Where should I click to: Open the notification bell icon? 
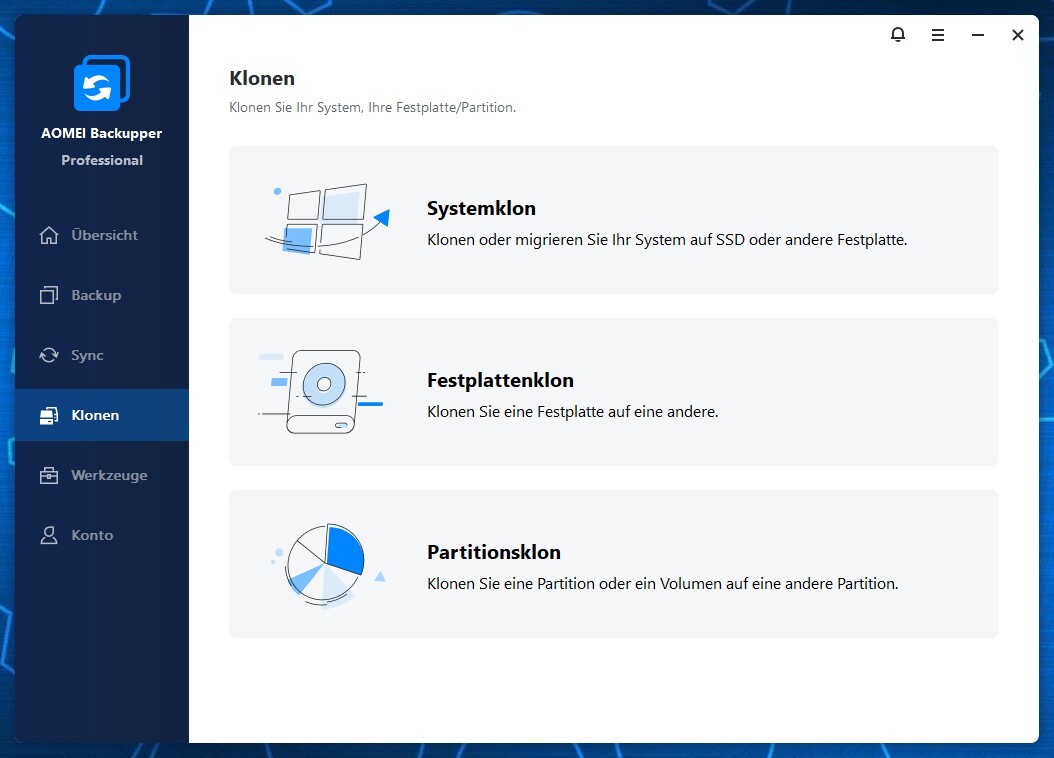(897, 35)
